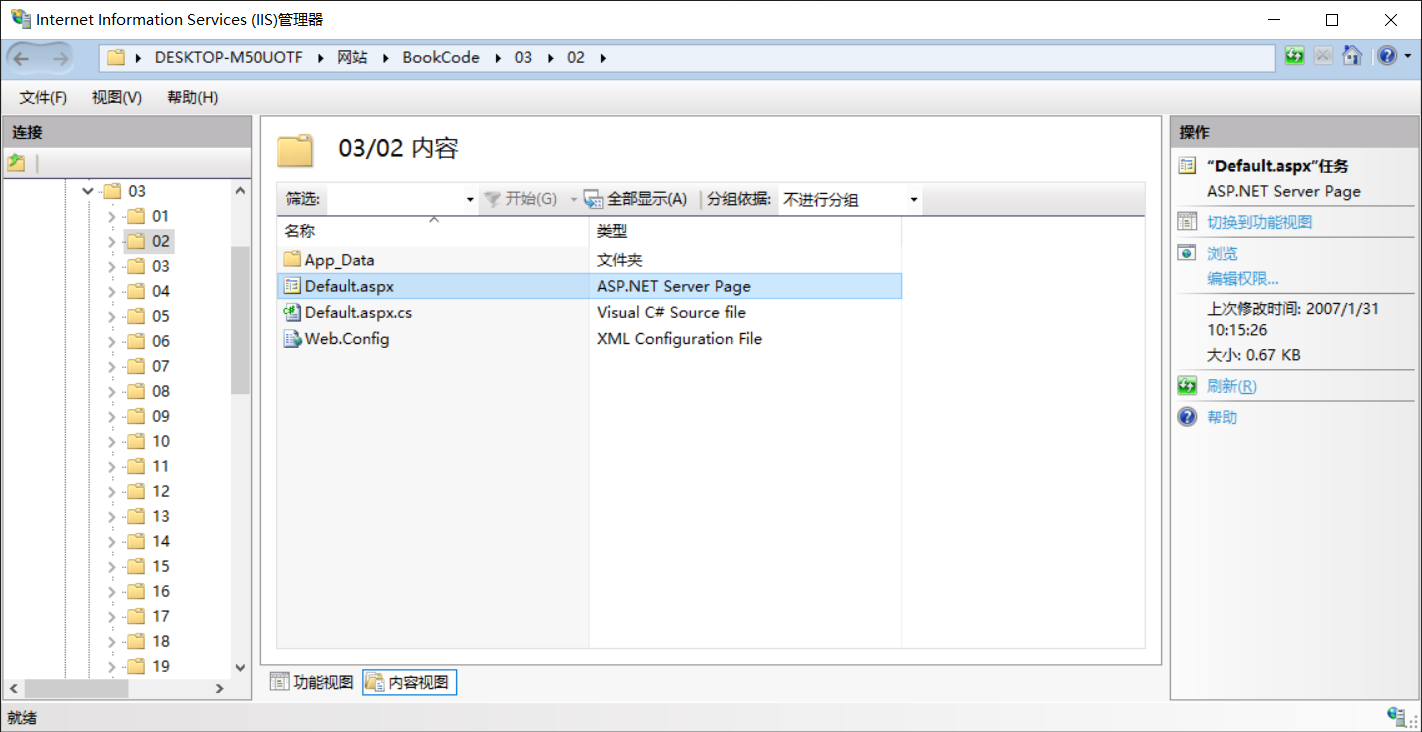Click folder icon of tree node 05

(136, 316)
